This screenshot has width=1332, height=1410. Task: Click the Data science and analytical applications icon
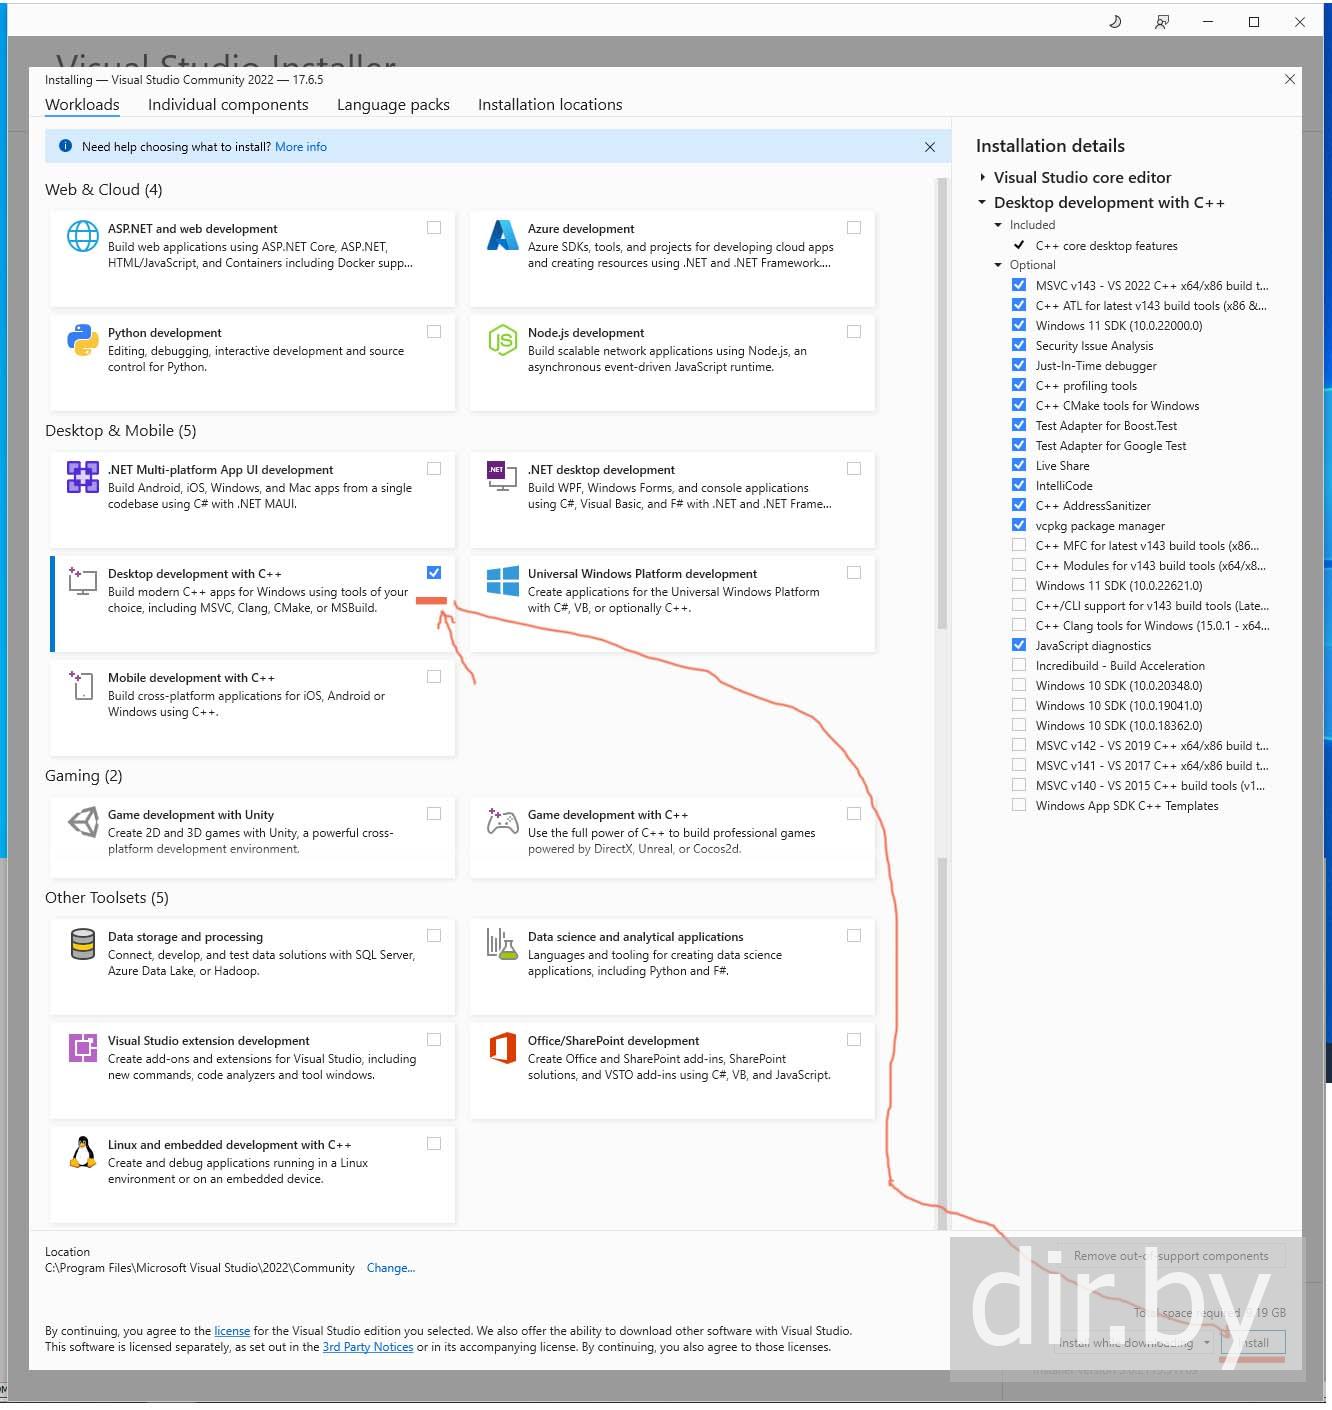click(502, 944)
